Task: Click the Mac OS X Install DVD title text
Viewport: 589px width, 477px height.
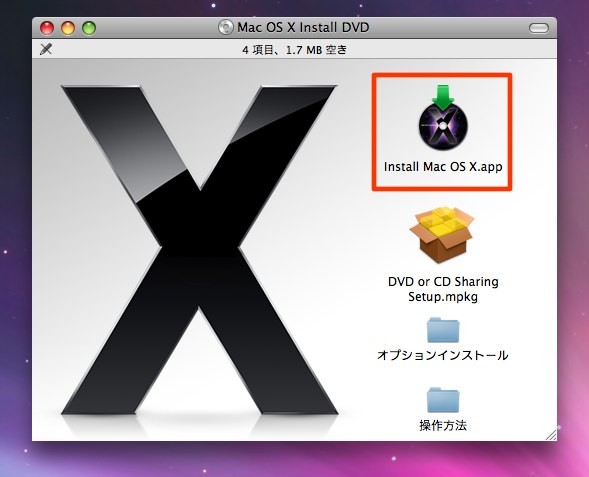Action: tap(303, 27)
